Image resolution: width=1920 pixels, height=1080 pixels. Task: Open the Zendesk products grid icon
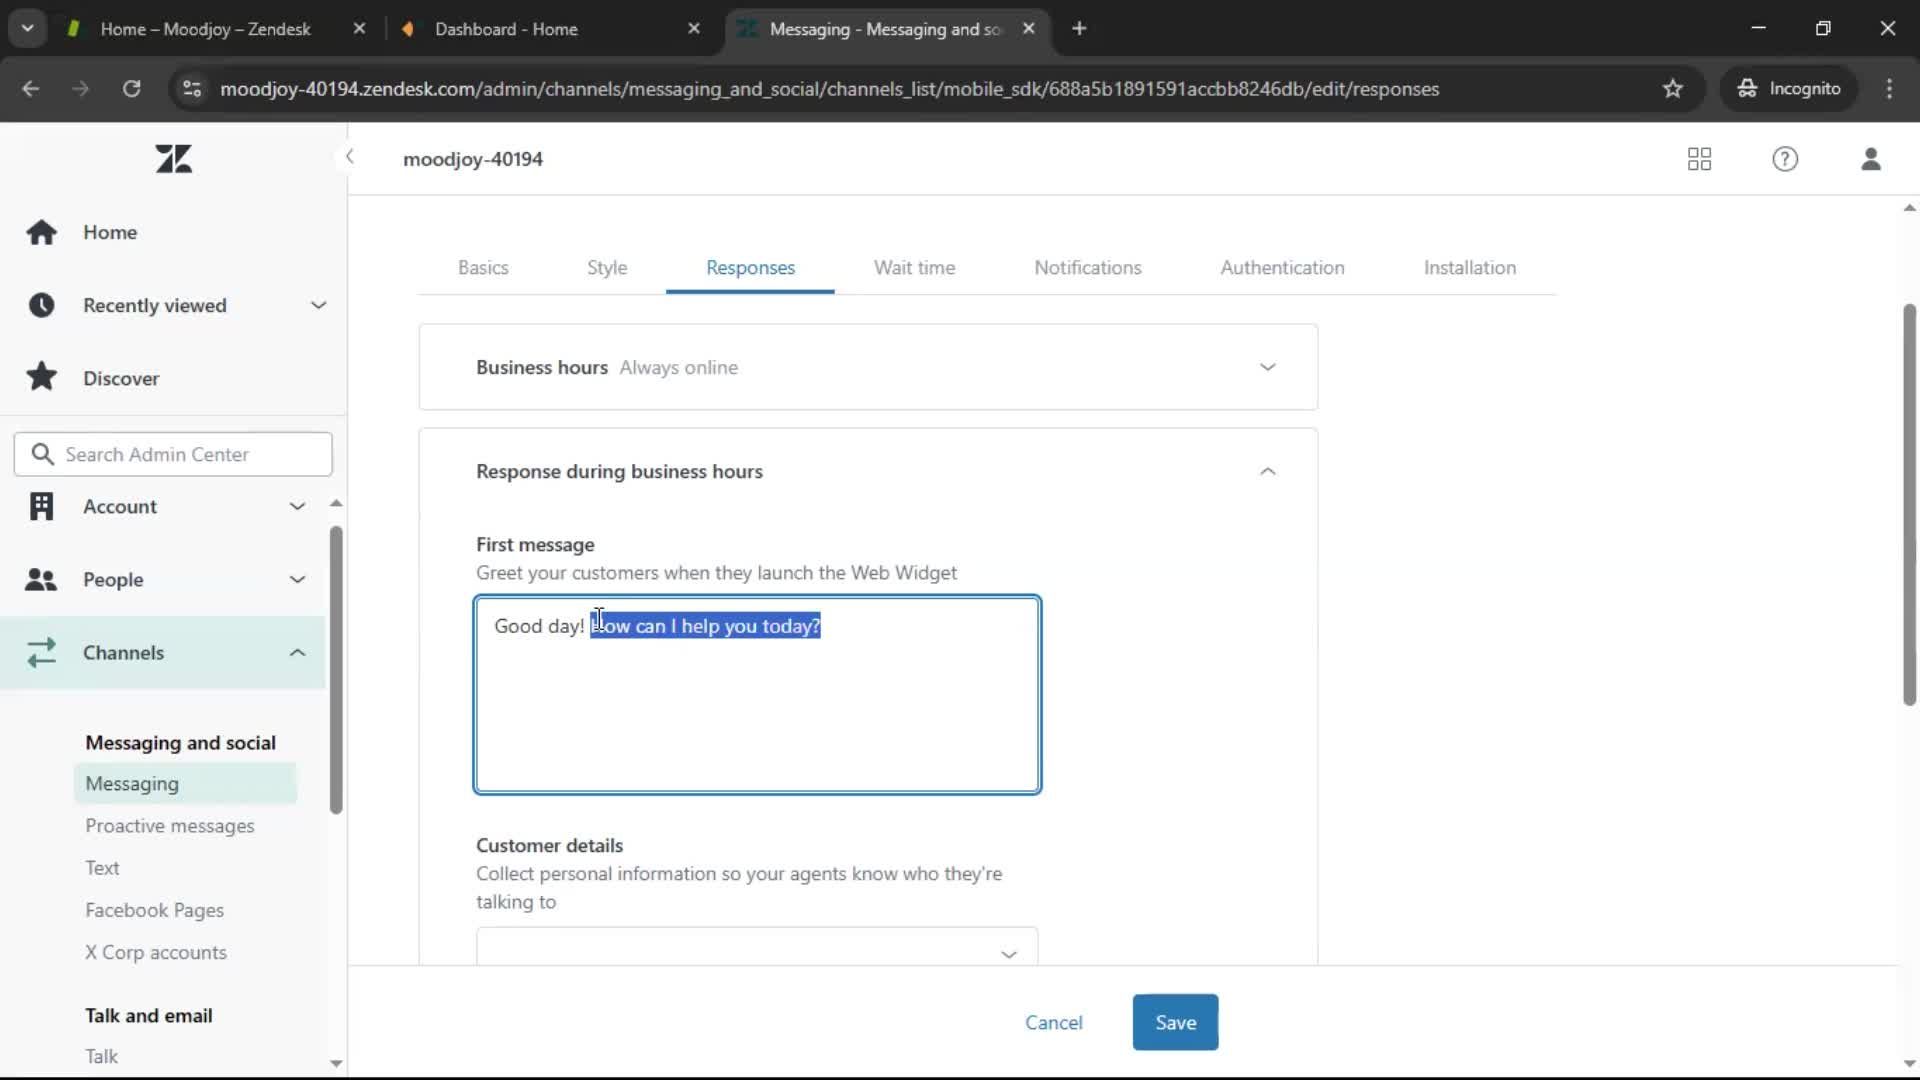(x=1699, y=159)
